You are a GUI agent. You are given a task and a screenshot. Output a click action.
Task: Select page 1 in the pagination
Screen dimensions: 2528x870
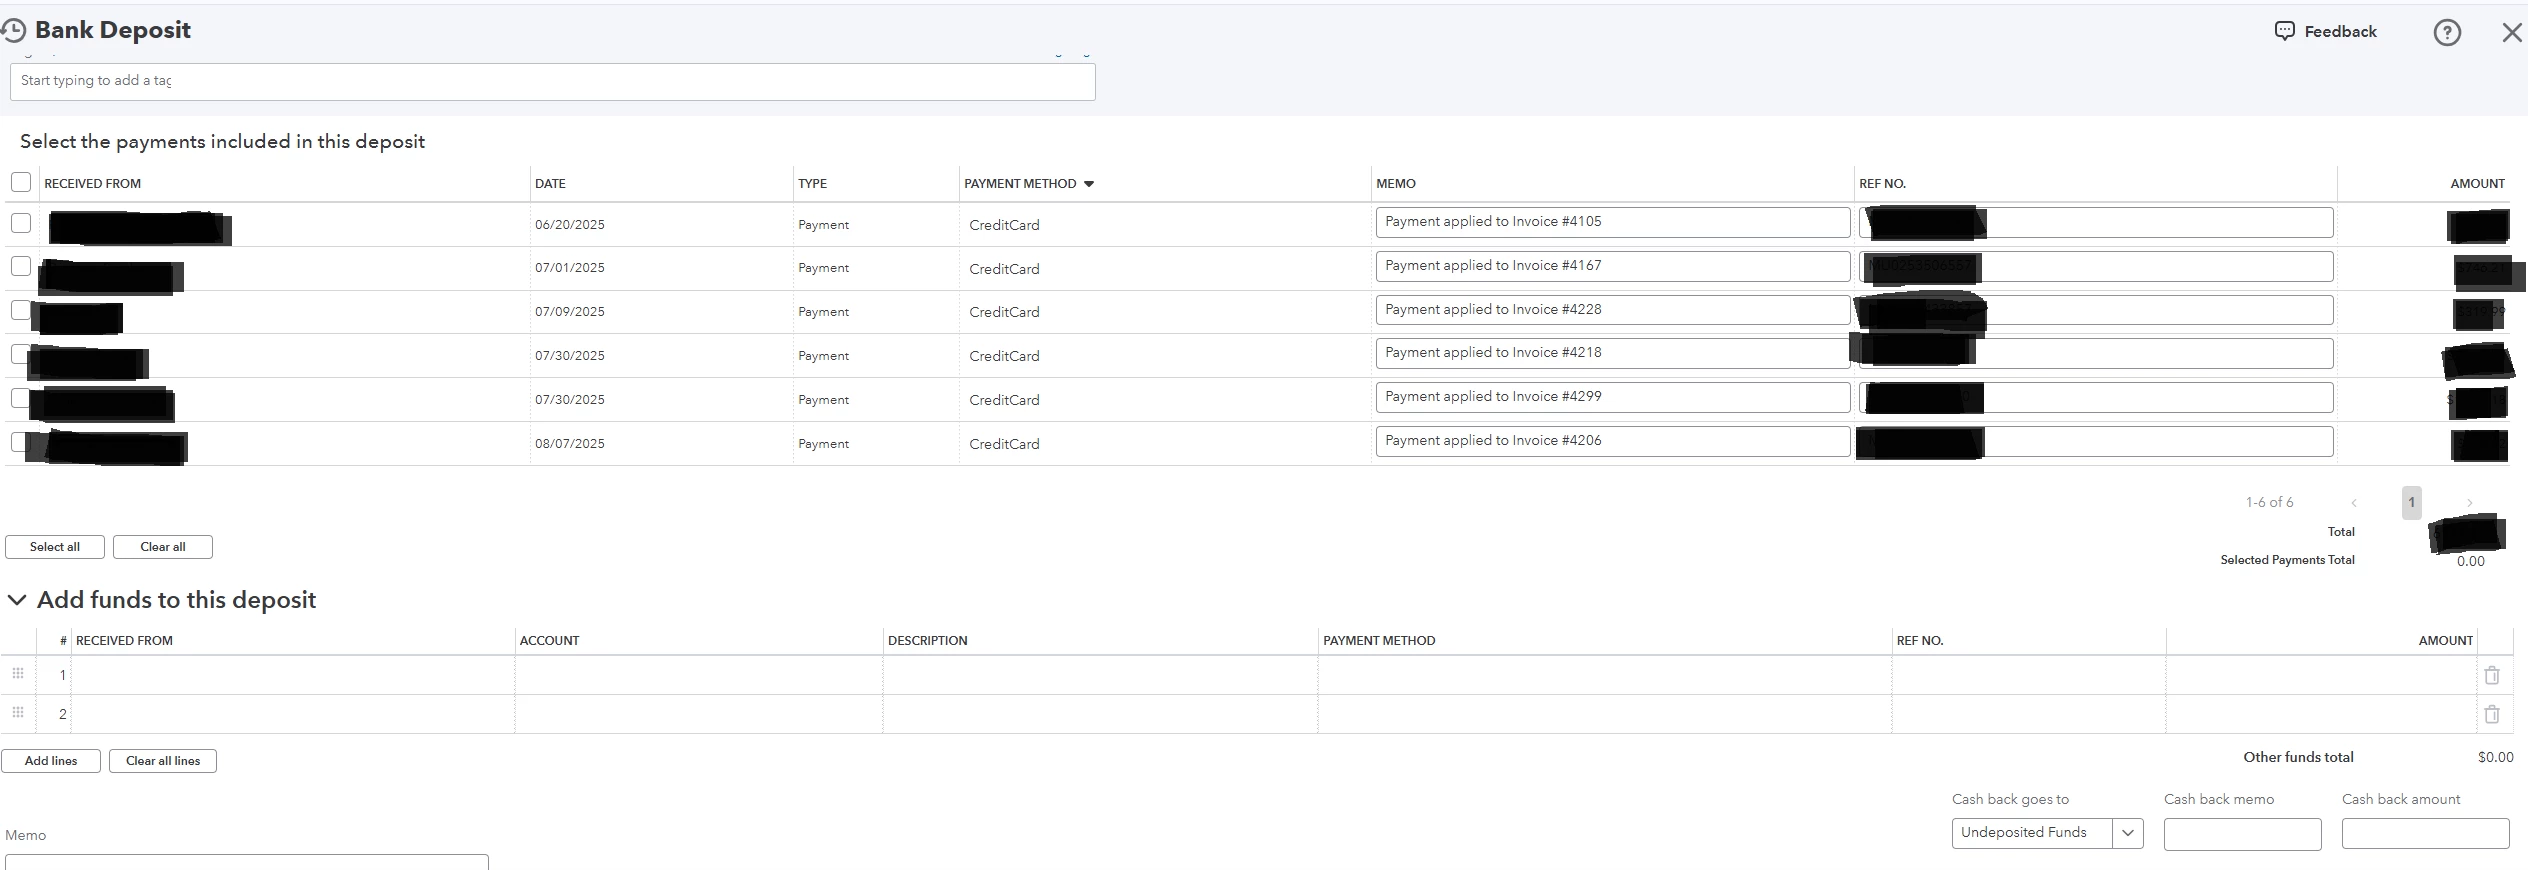[2411, 503]
